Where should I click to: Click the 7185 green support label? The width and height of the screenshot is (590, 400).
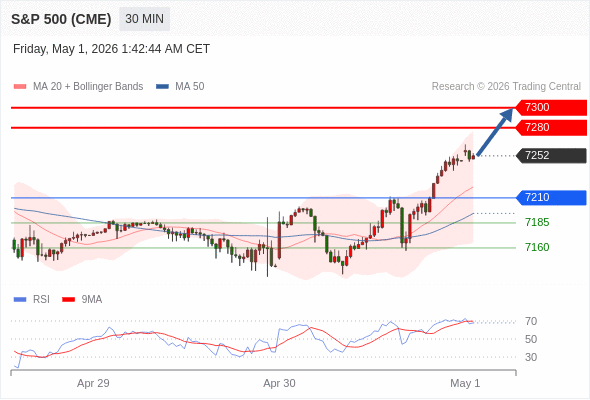[x=537, y=222]
